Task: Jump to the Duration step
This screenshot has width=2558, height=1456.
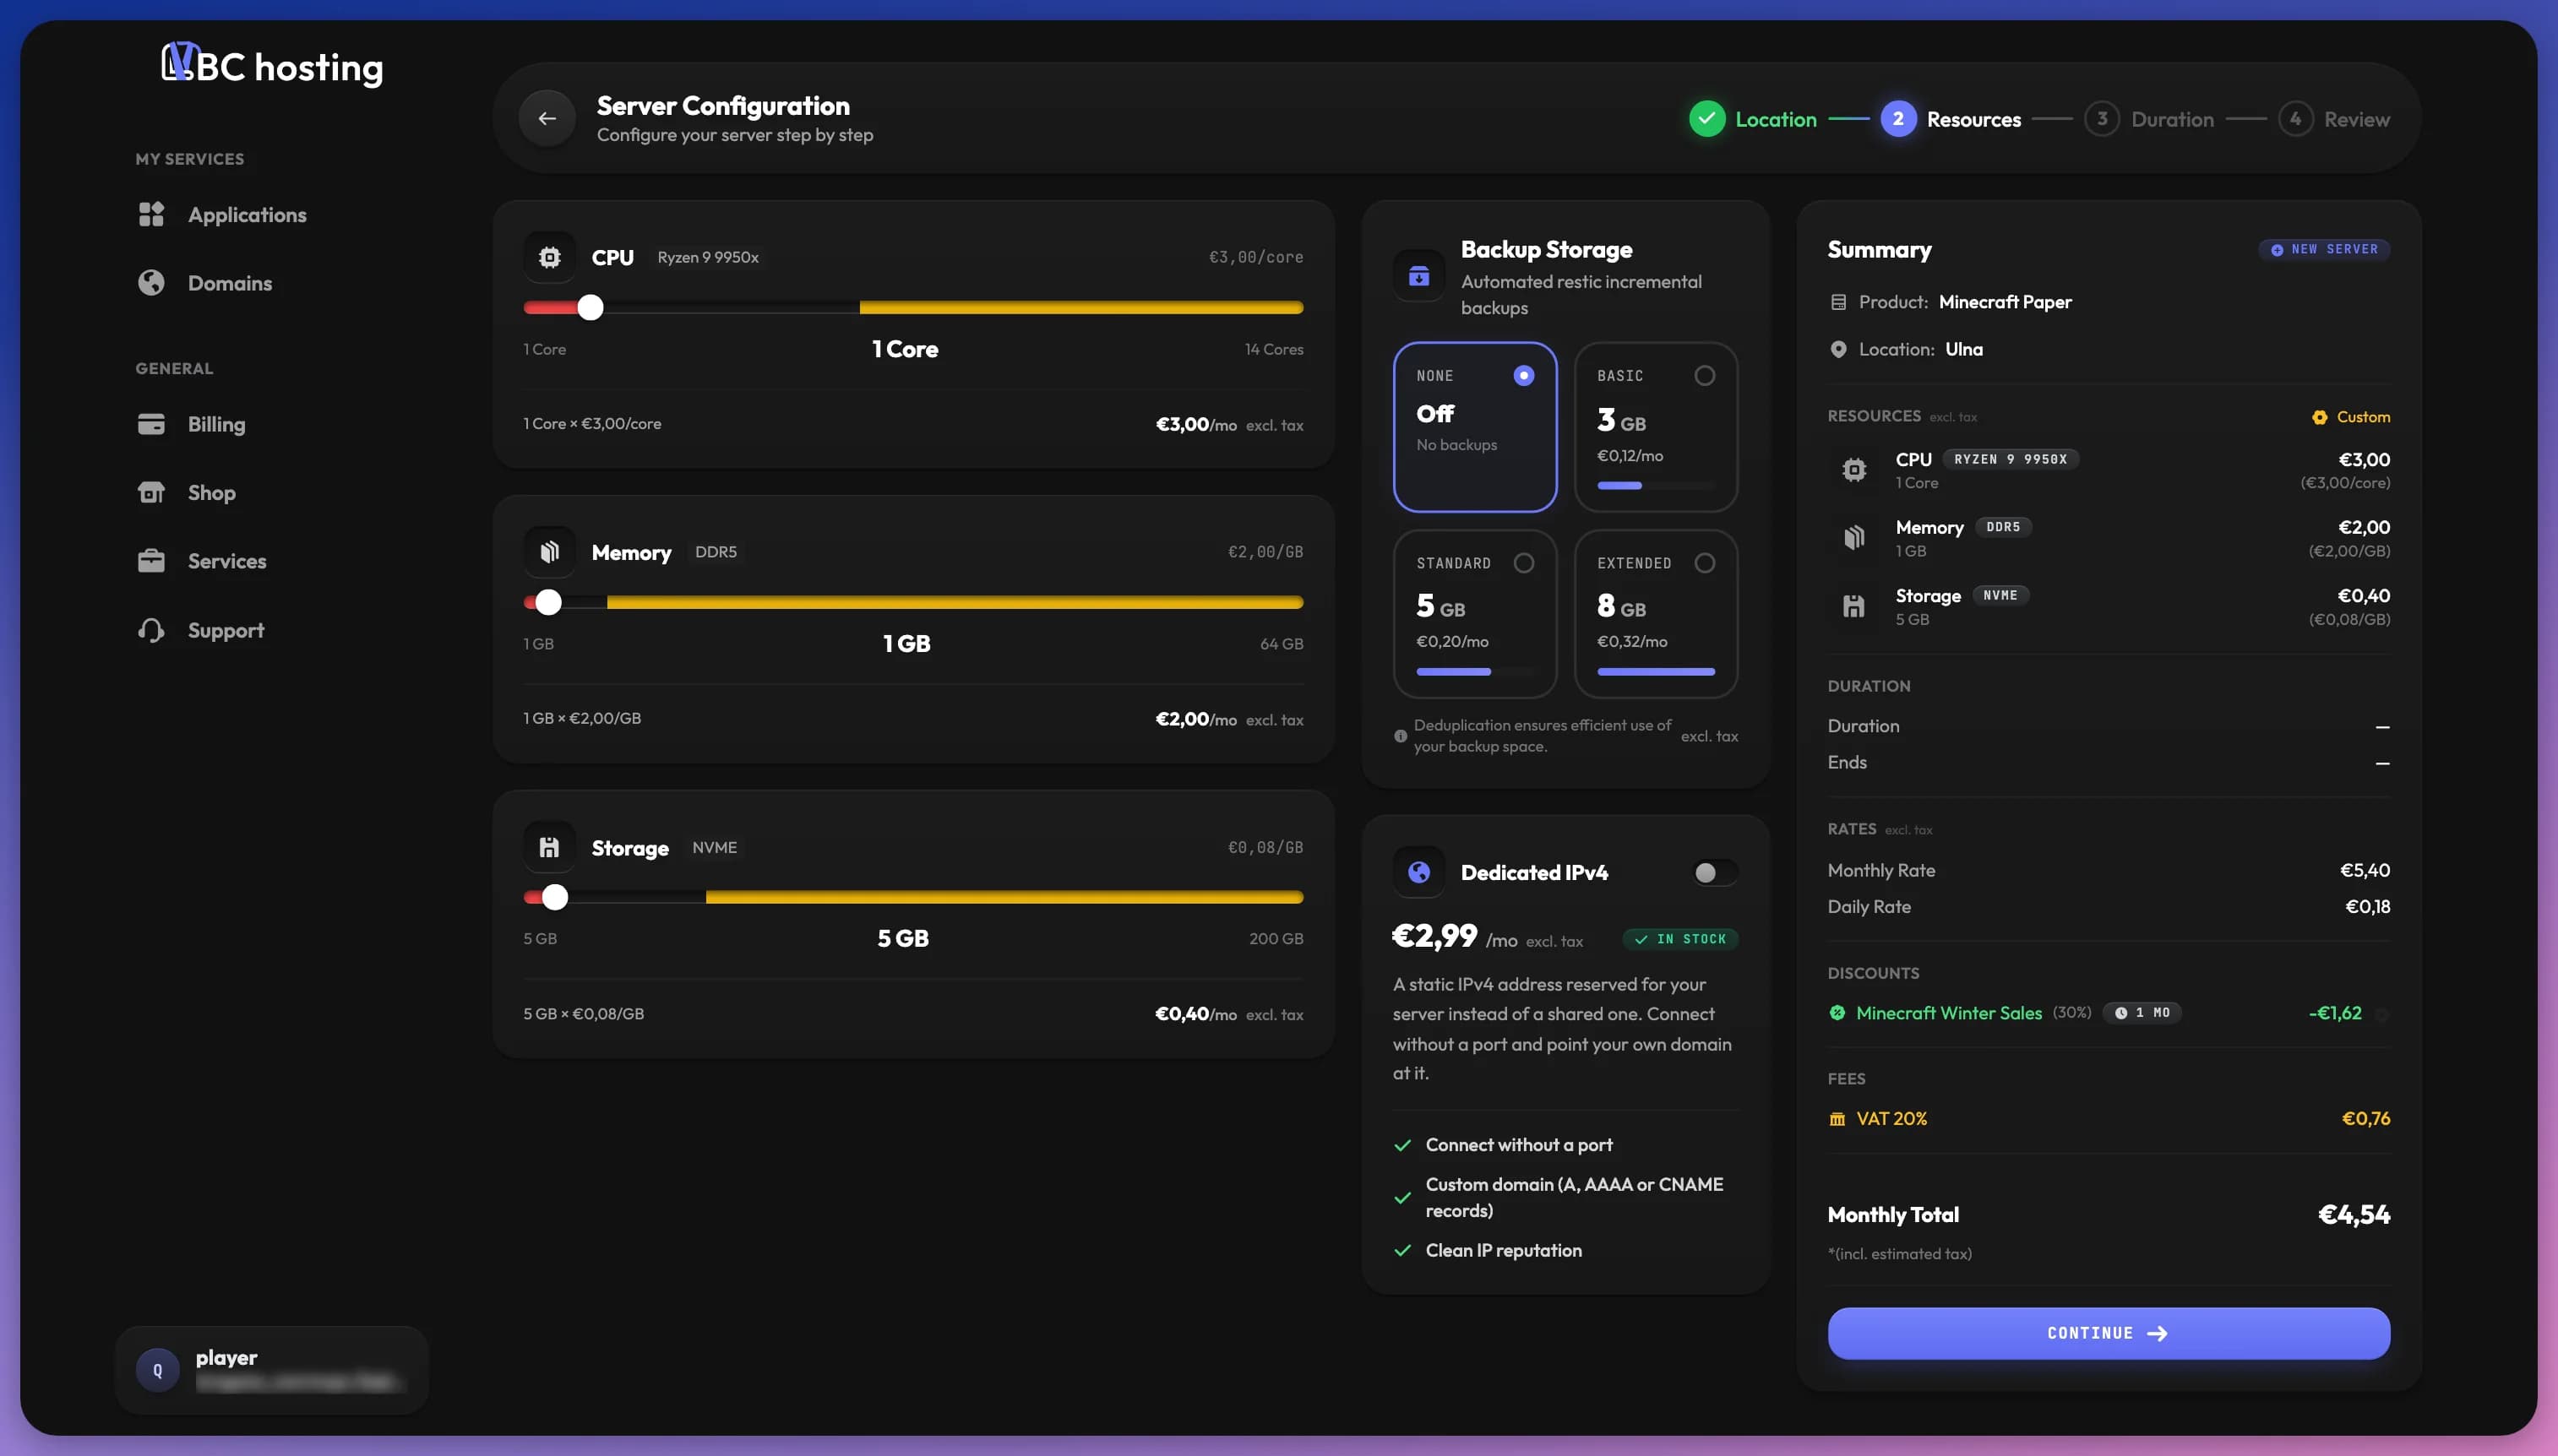Action: coord(2149,119)
